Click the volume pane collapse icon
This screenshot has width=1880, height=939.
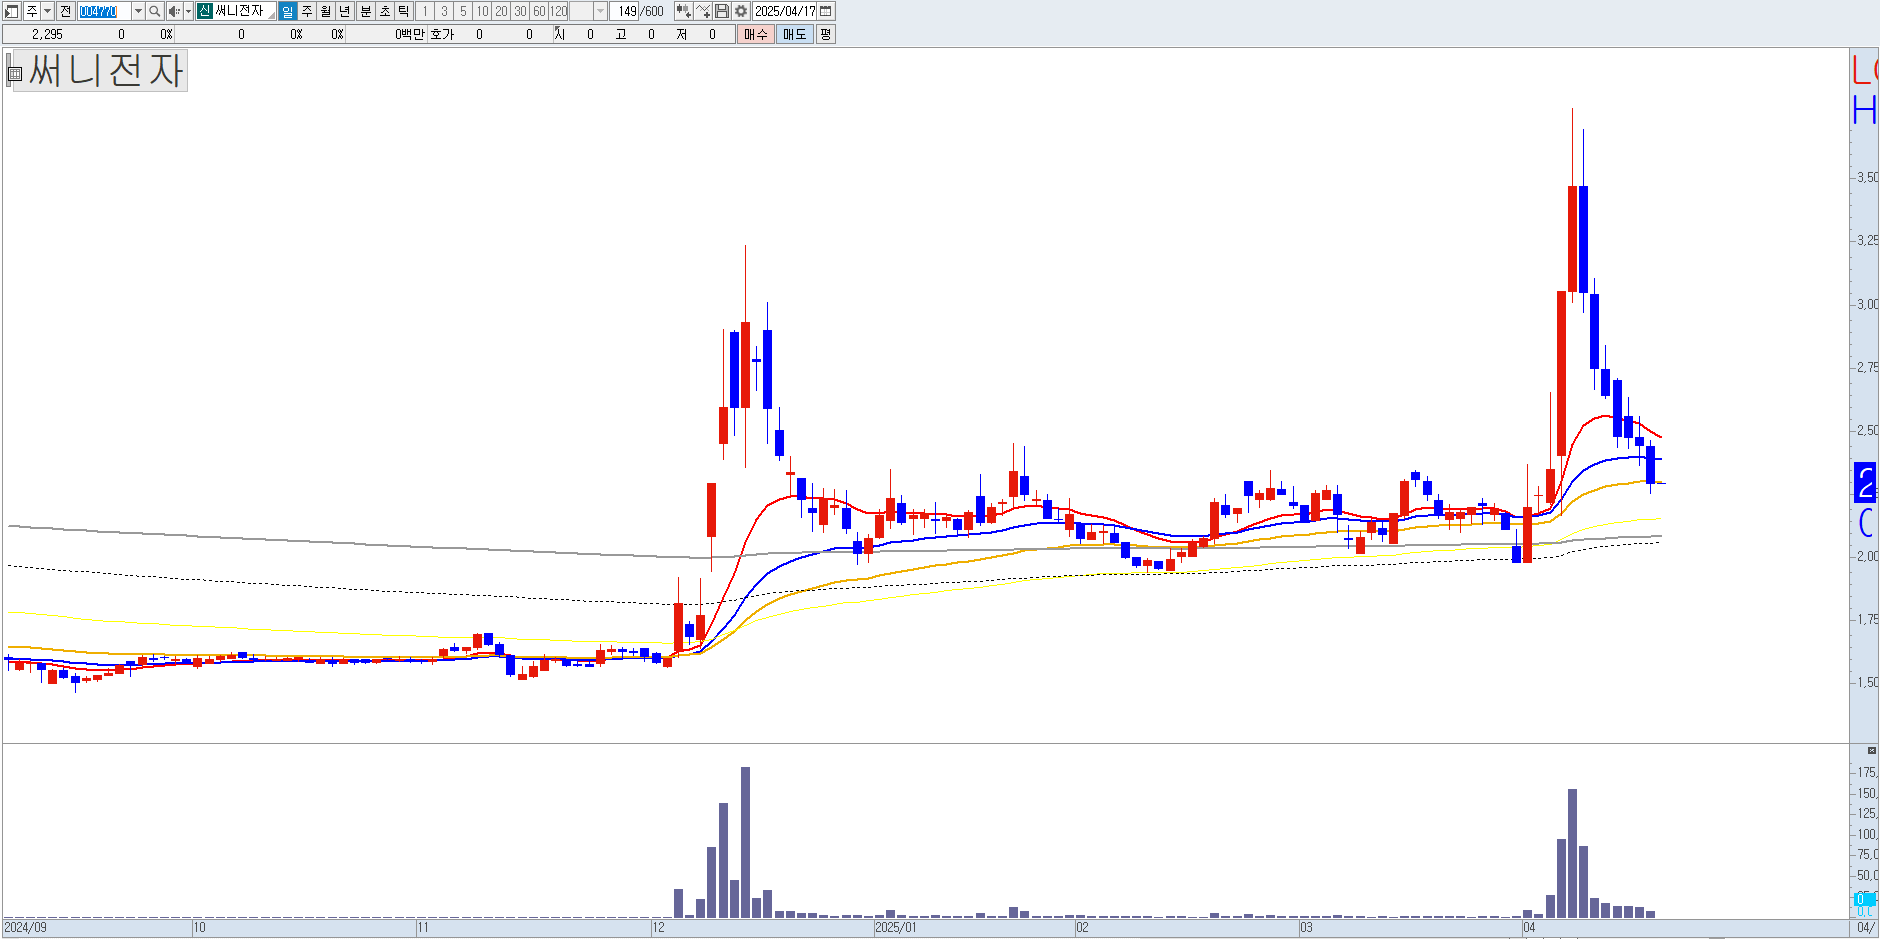point(1871,750)
